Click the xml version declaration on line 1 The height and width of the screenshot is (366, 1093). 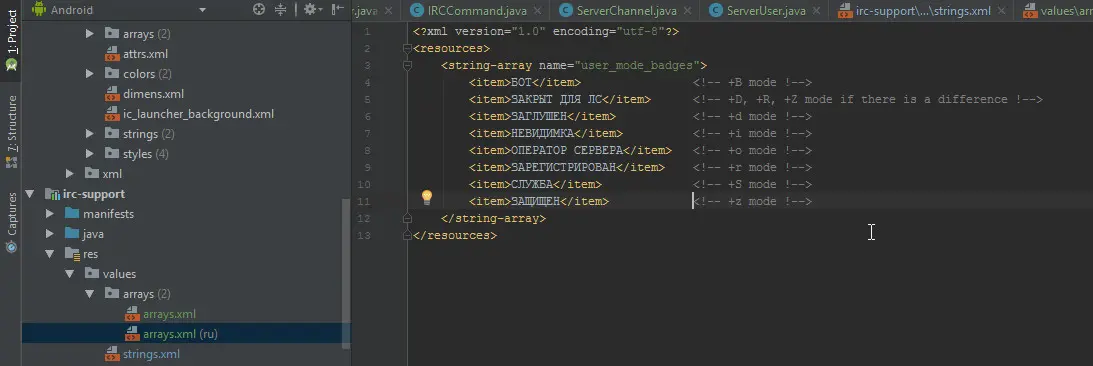tap(546, 32)
